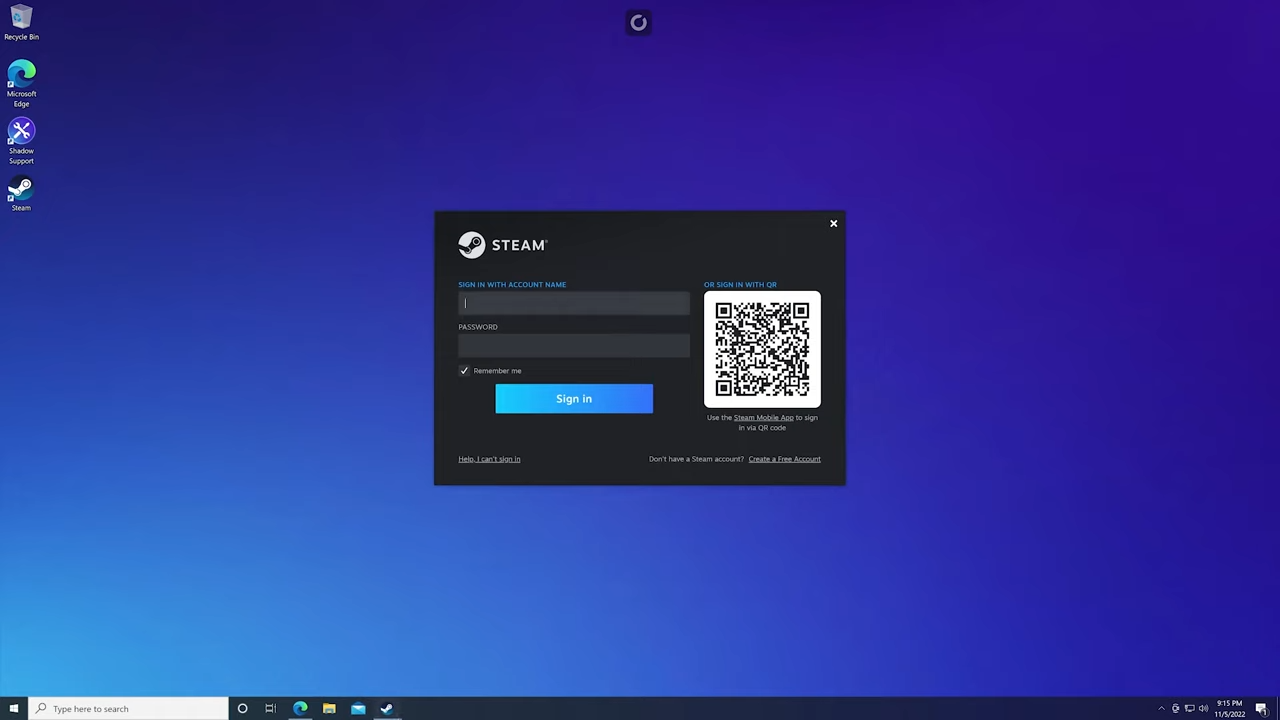Image resolution: width=1280 pixels, height=720 pixels.
Task: Click the Shadow tray icon next to network
Action: 1175,709
